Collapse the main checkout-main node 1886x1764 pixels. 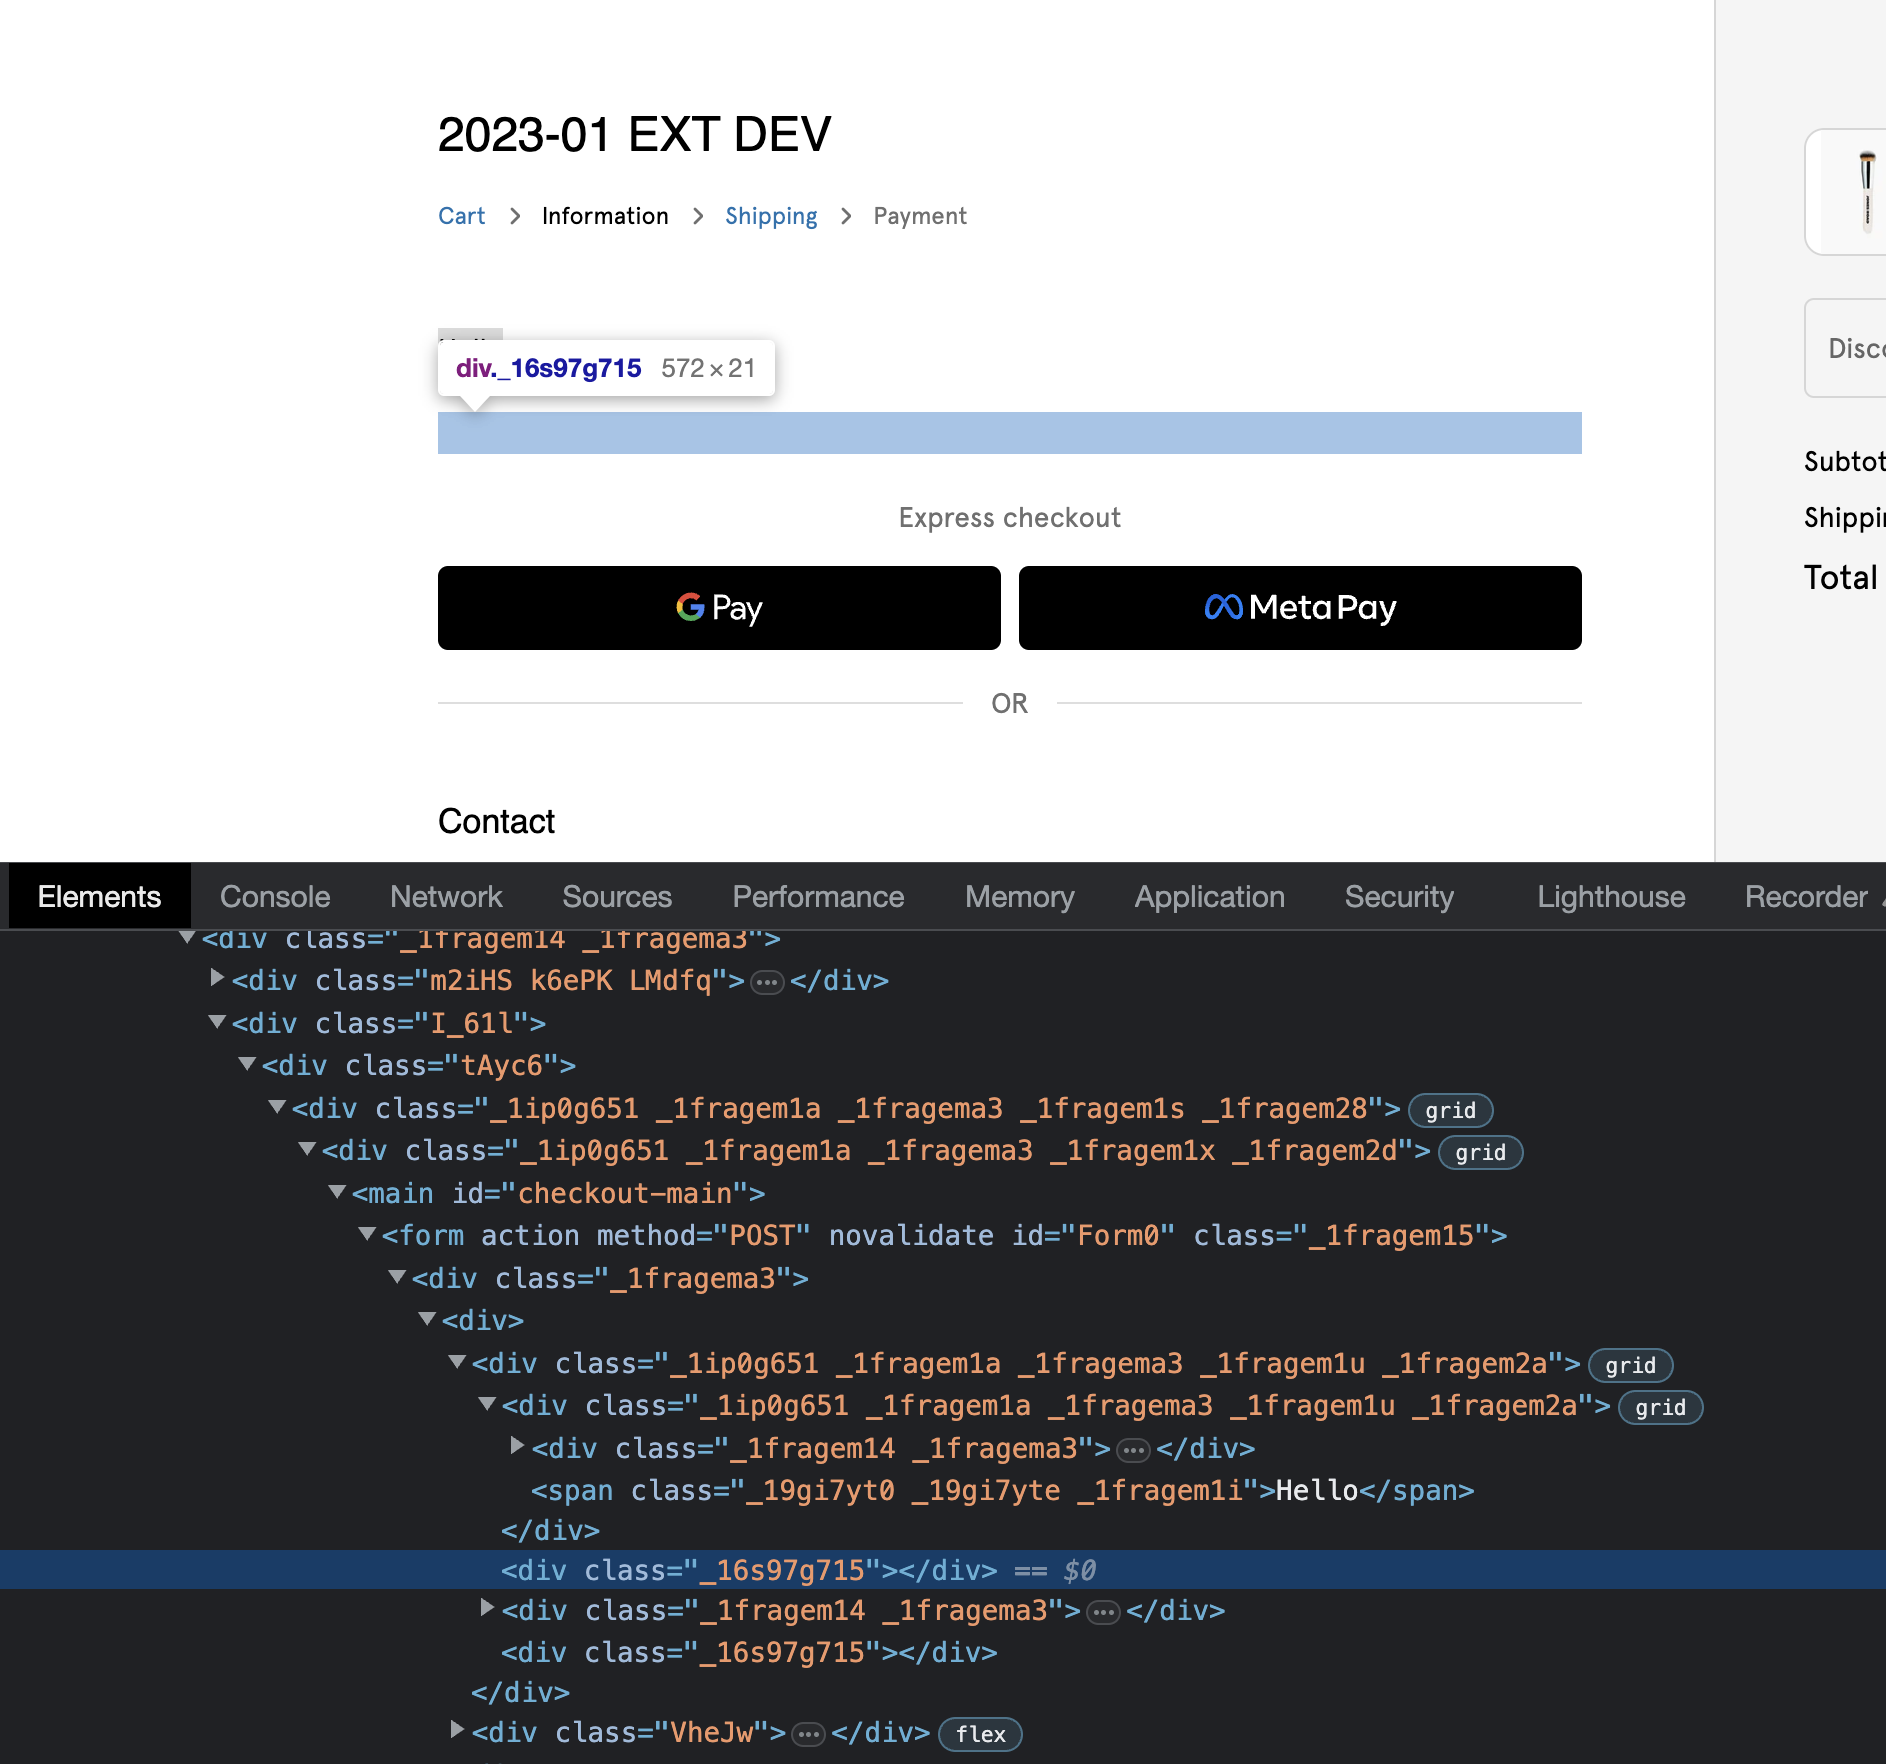(337, 1193)
